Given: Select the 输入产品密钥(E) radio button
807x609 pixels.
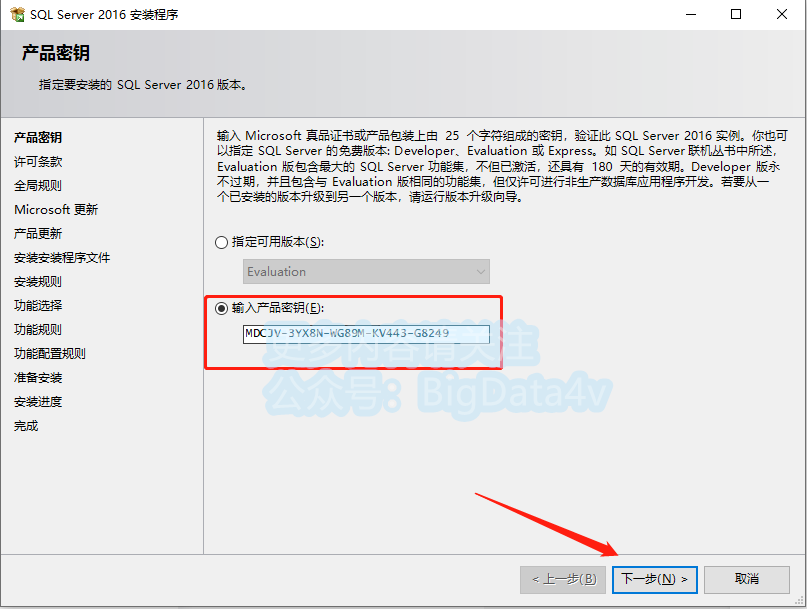Looking at the screenshot, I should tap(221, 308).
